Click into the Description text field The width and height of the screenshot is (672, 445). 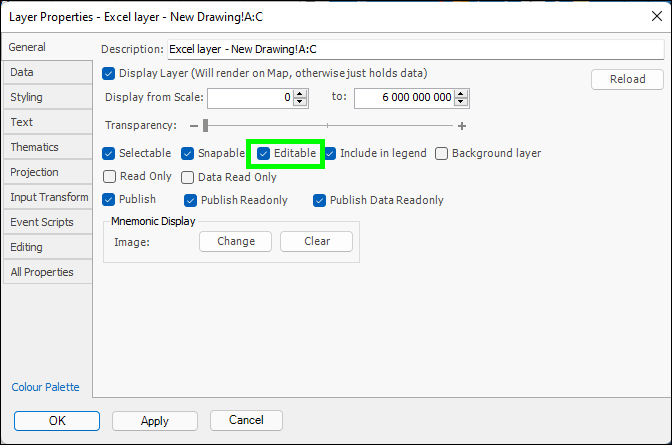coord(415,49)
